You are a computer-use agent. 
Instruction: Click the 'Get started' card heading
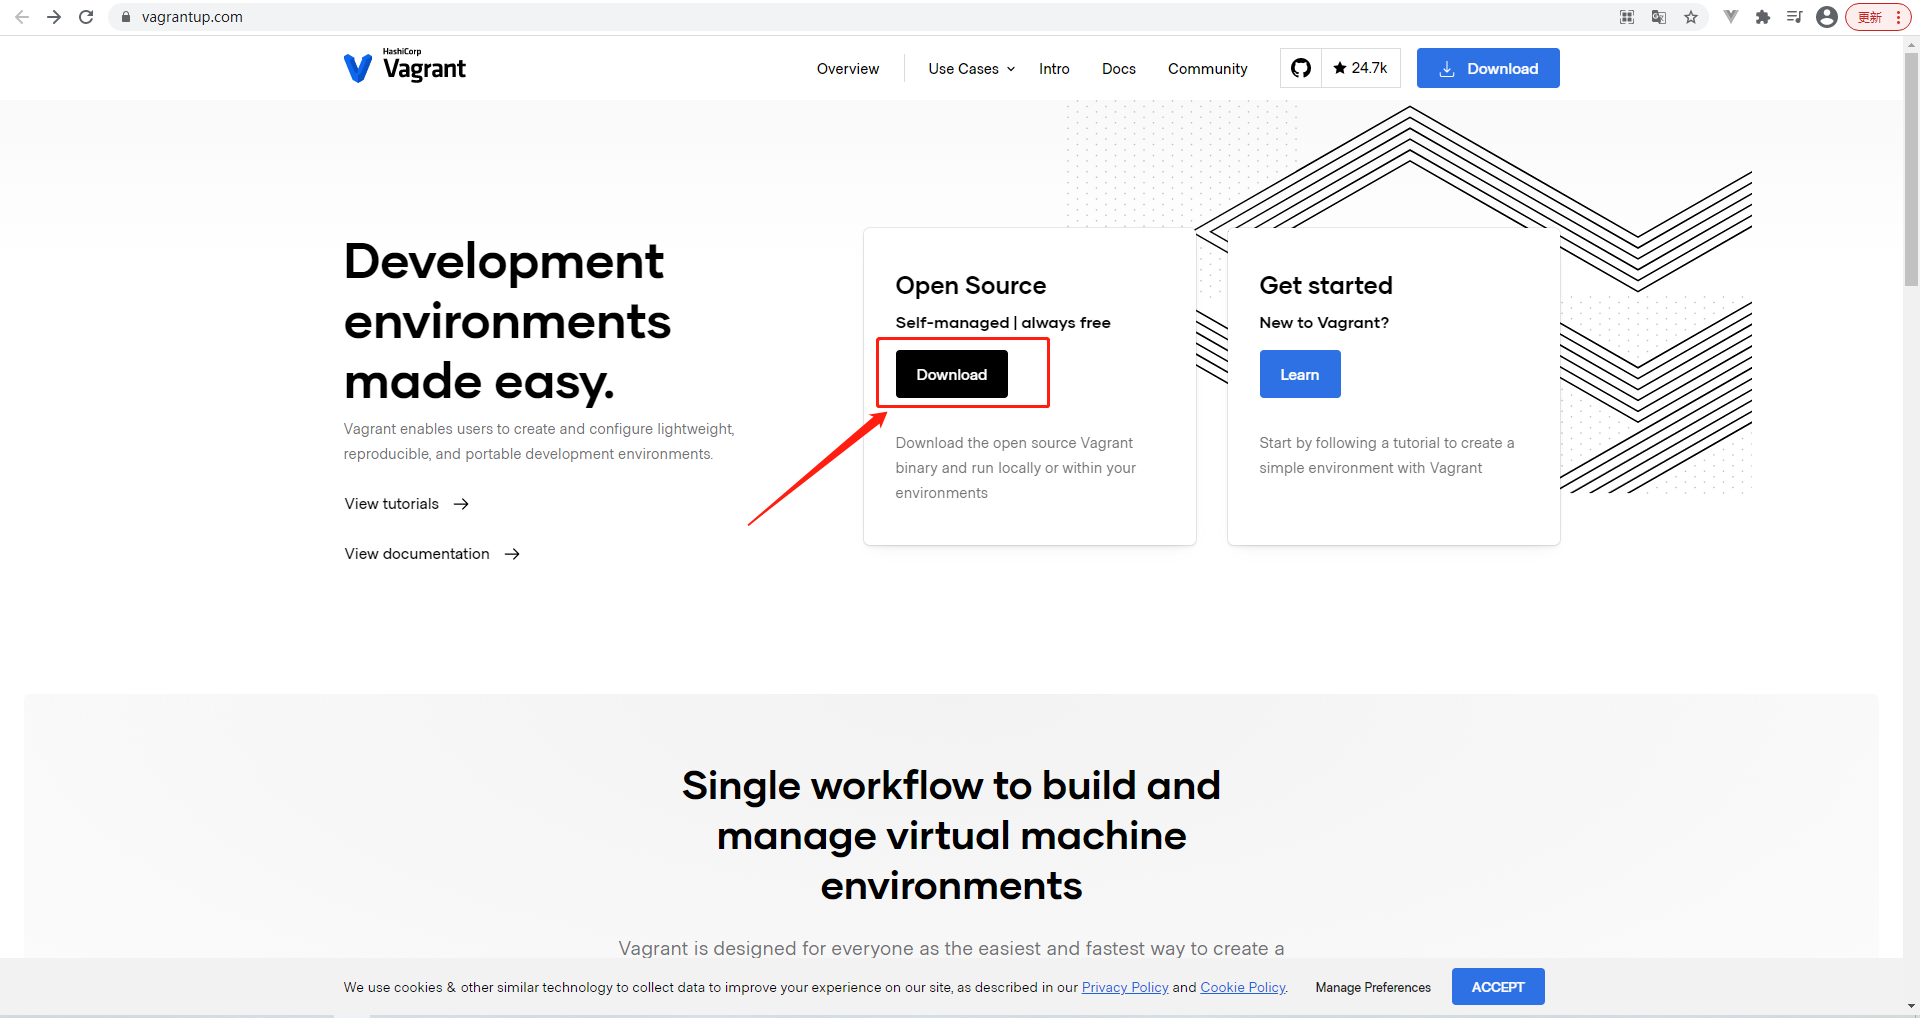[x=1326, y=286]
